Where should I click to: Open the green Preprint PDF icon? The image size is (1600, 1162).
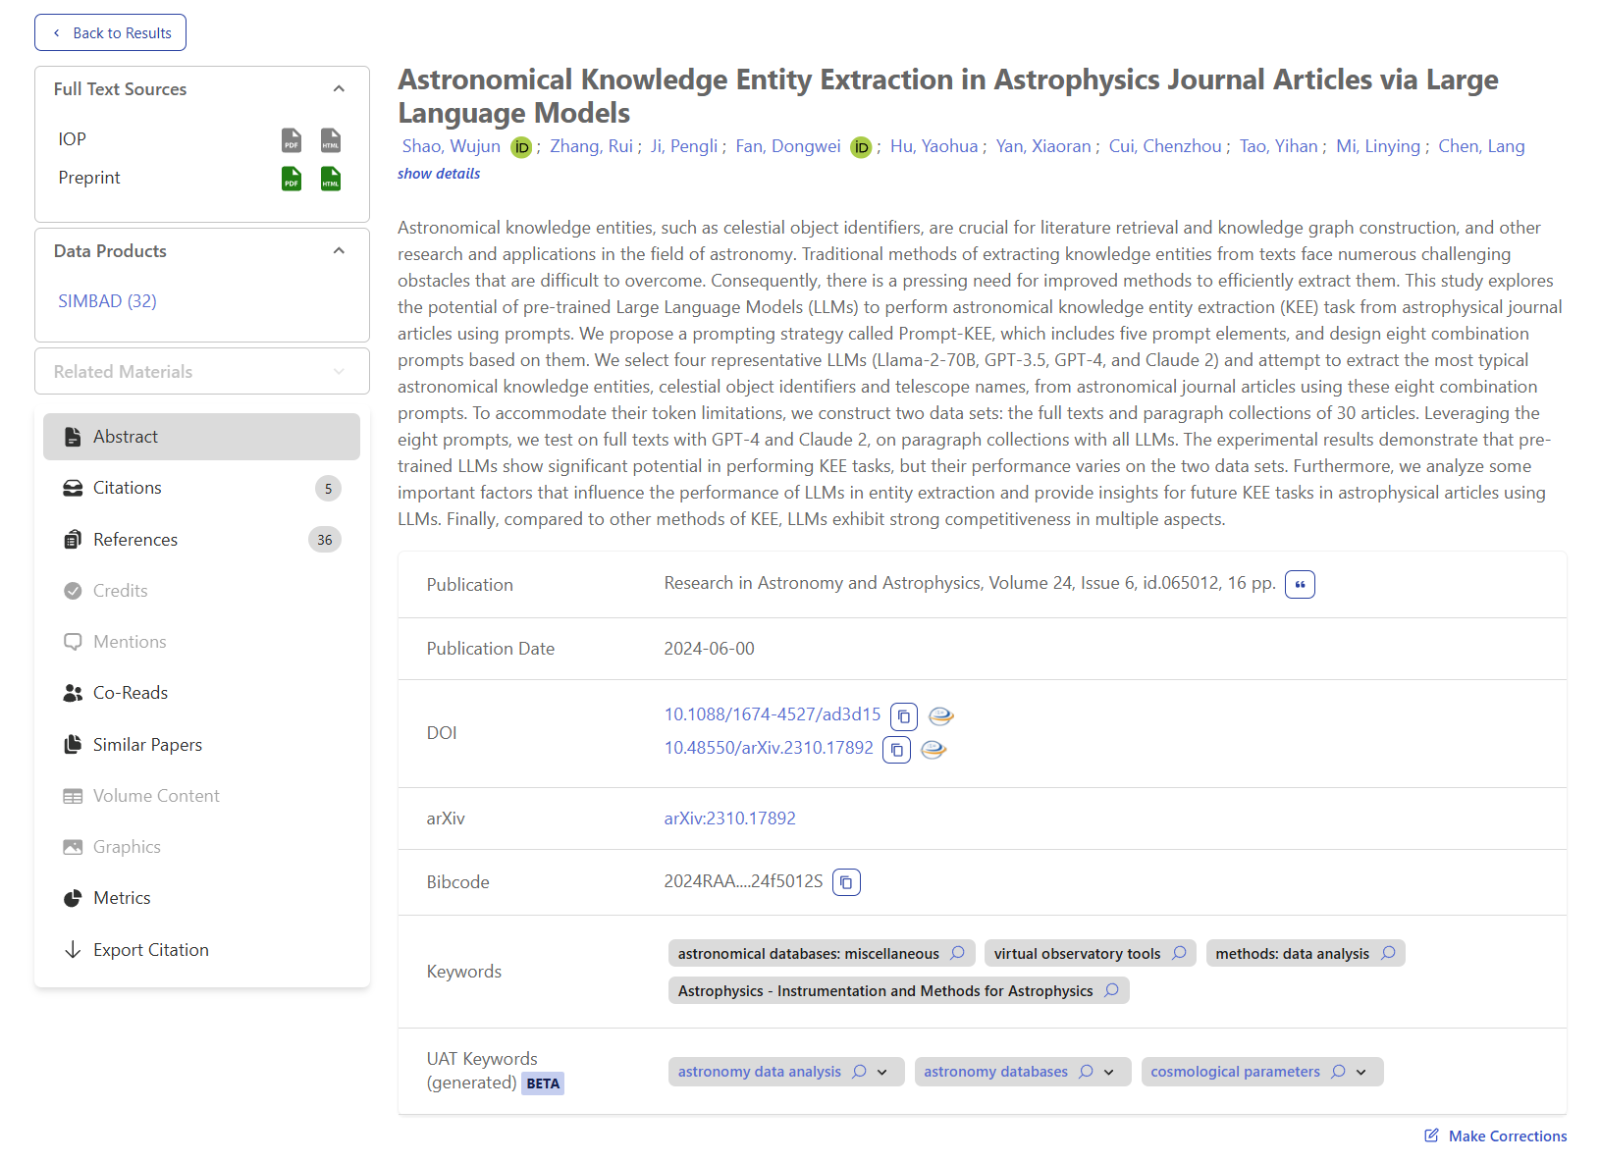(291, 179)
